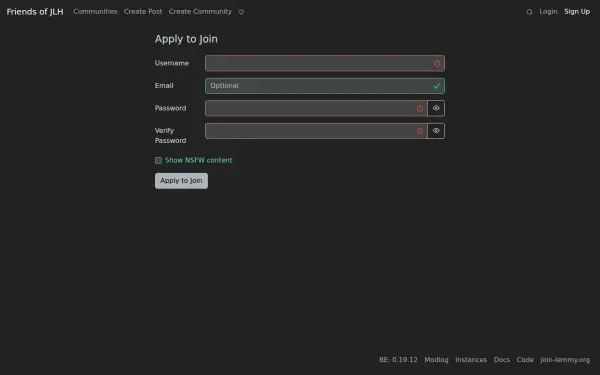This screenshot has width=600, height=375.
Task: Open the Docs footer link
Action: [x=502, y=360]
